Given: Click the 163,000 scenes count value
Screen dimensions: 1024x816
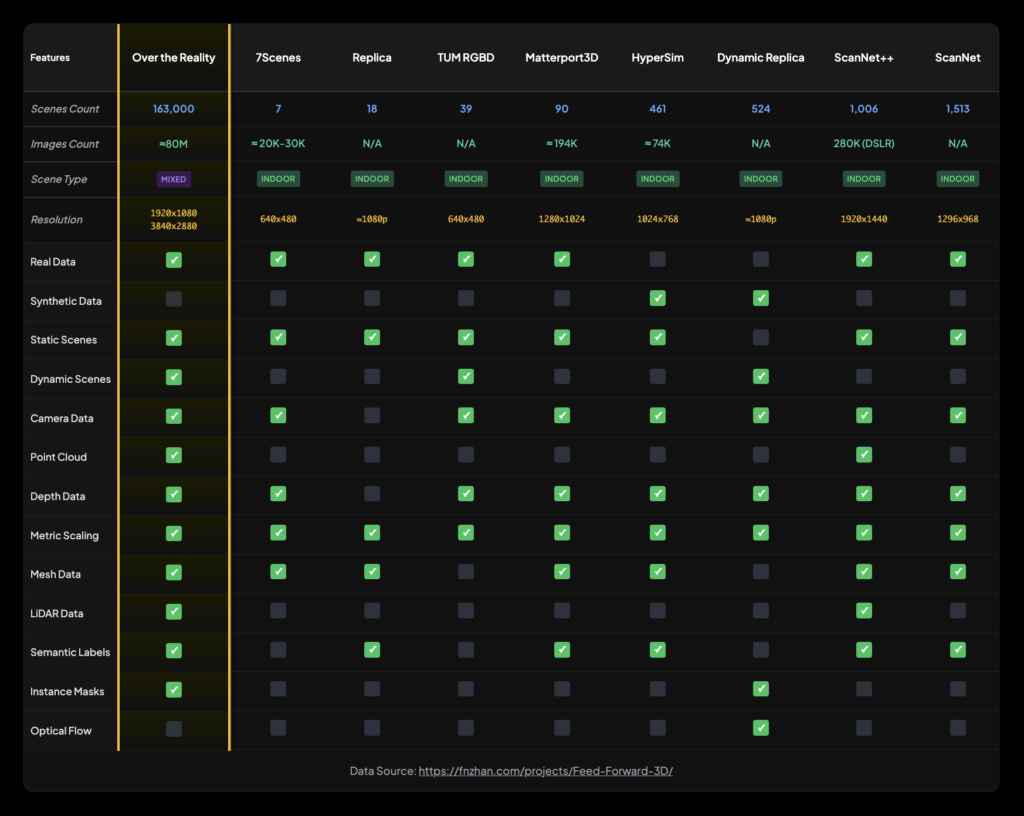Looking at the screenshot, I should [174, 109].
